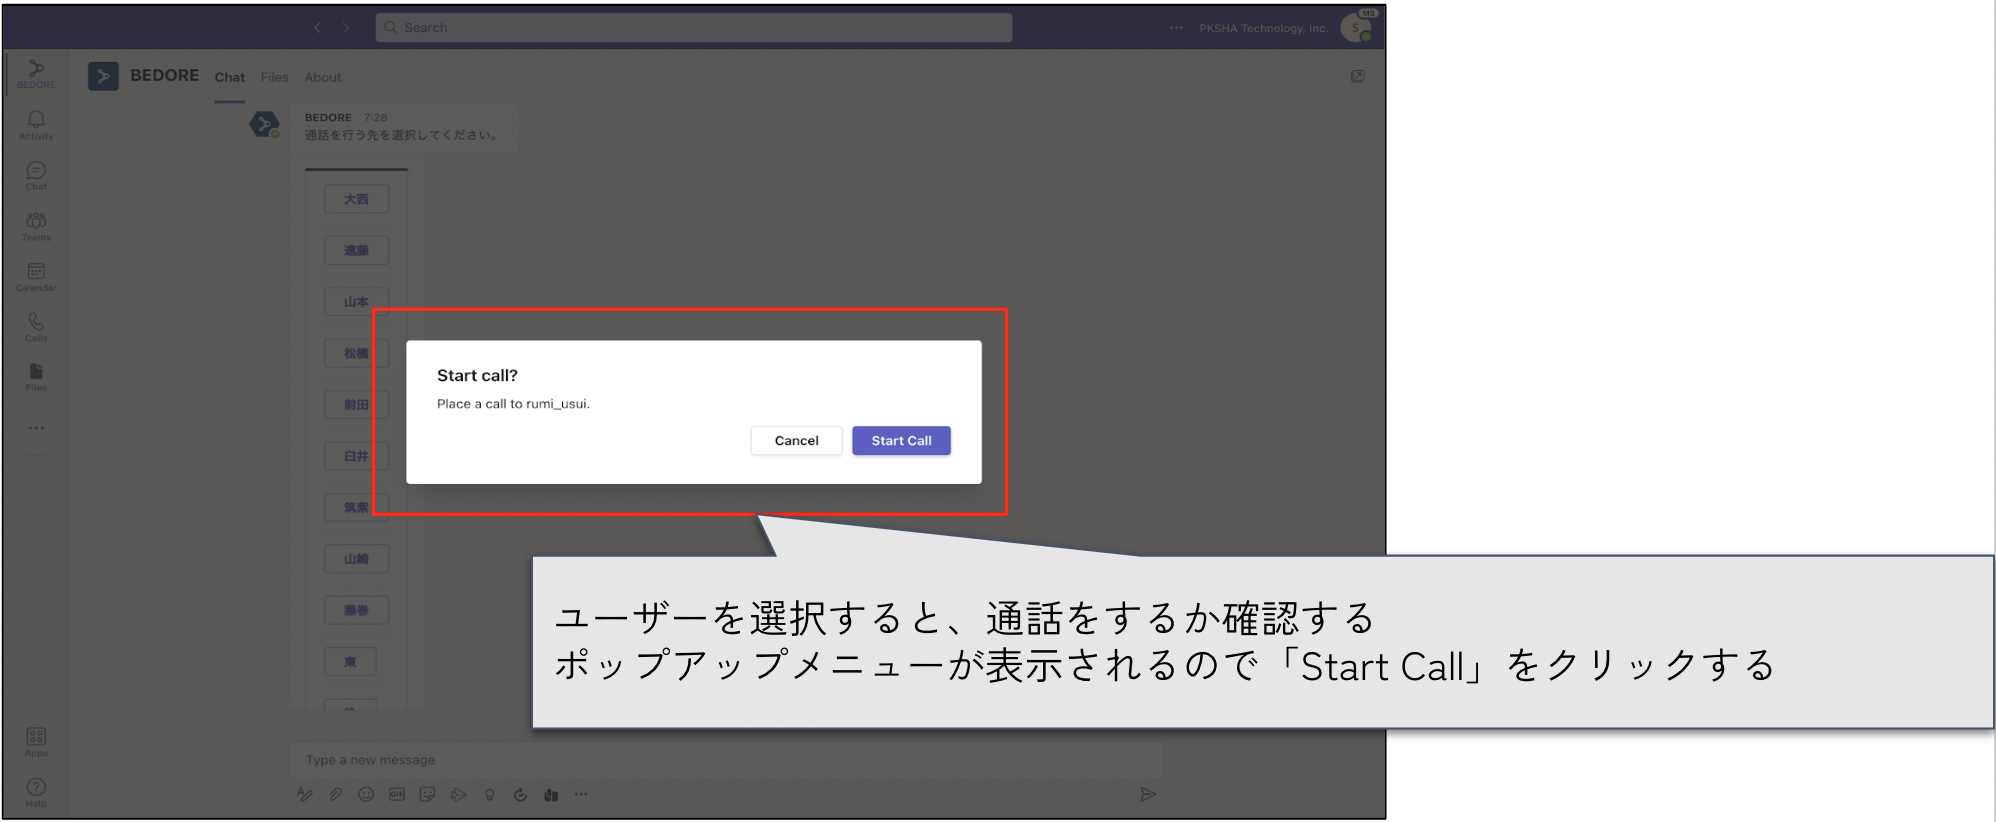Switch to the Files tab
The width and height of the screenshot is (1996, 822).
(x=274, y=77)
